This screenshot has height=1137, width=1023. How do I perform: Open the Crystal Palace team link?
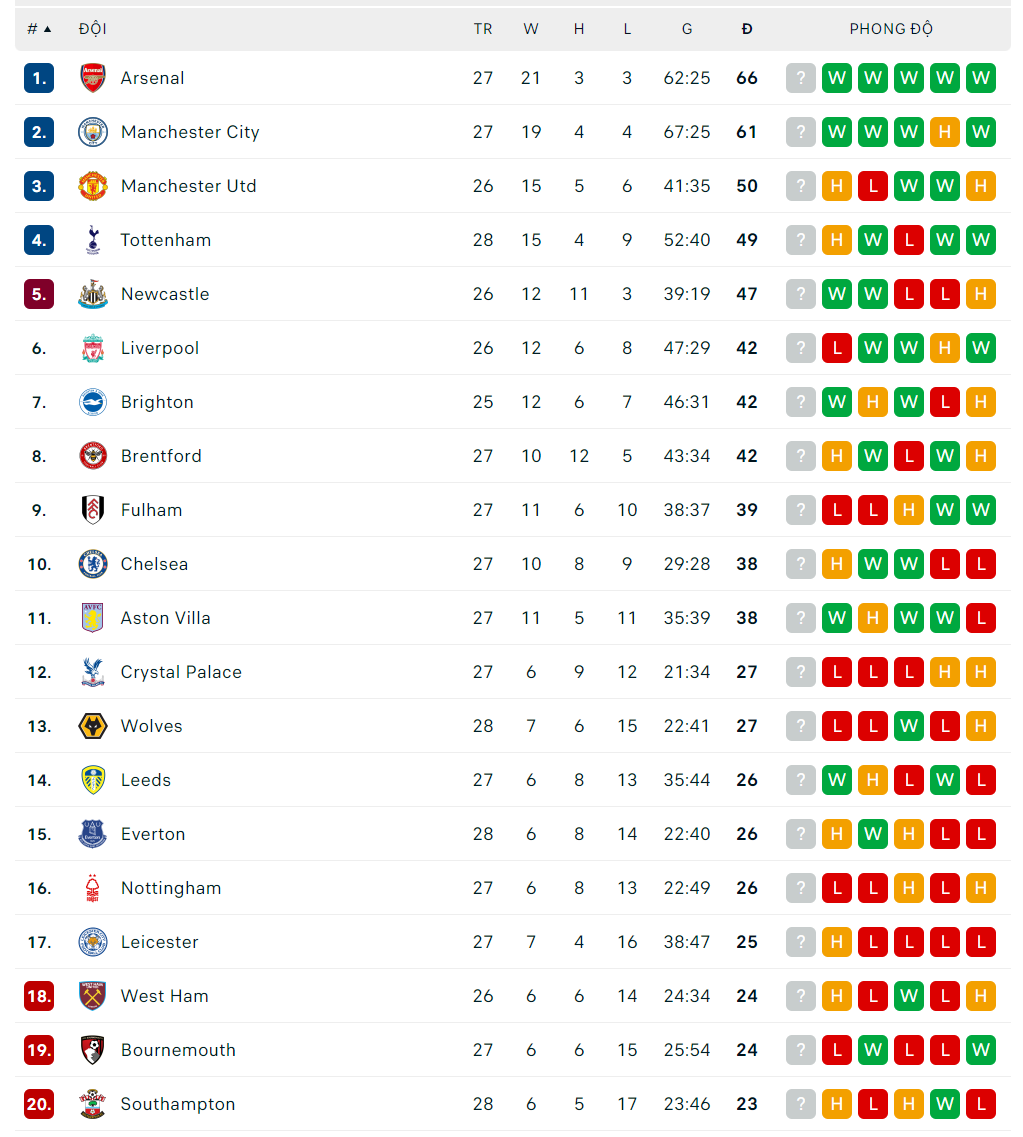point(181,672)
